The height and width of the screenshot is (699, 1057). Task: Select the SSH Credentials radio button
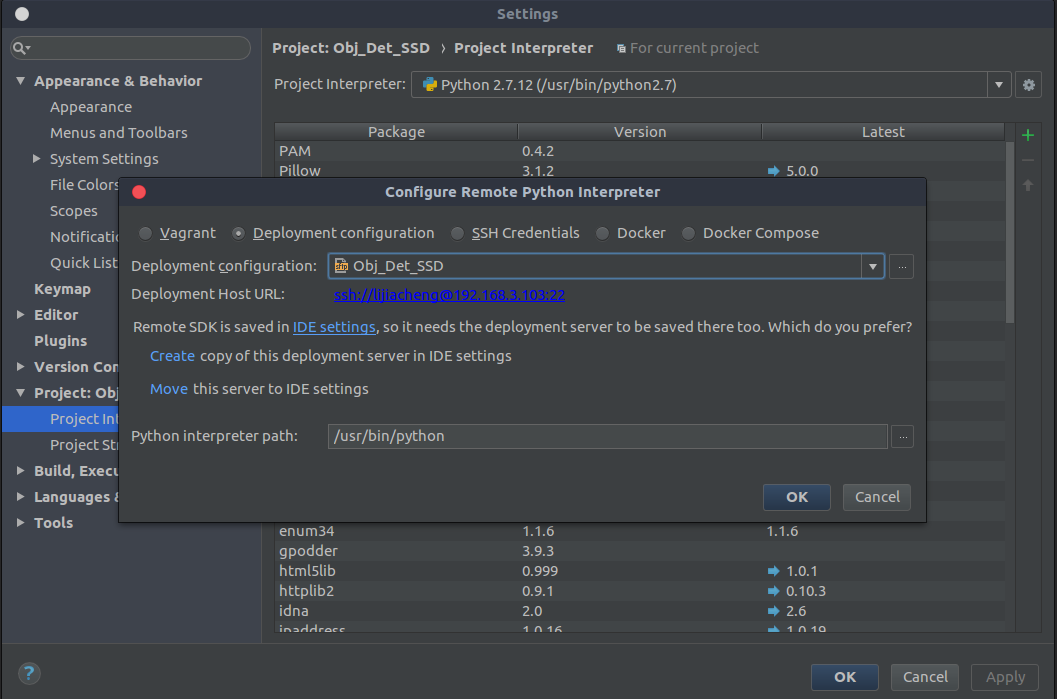(457, 233)
